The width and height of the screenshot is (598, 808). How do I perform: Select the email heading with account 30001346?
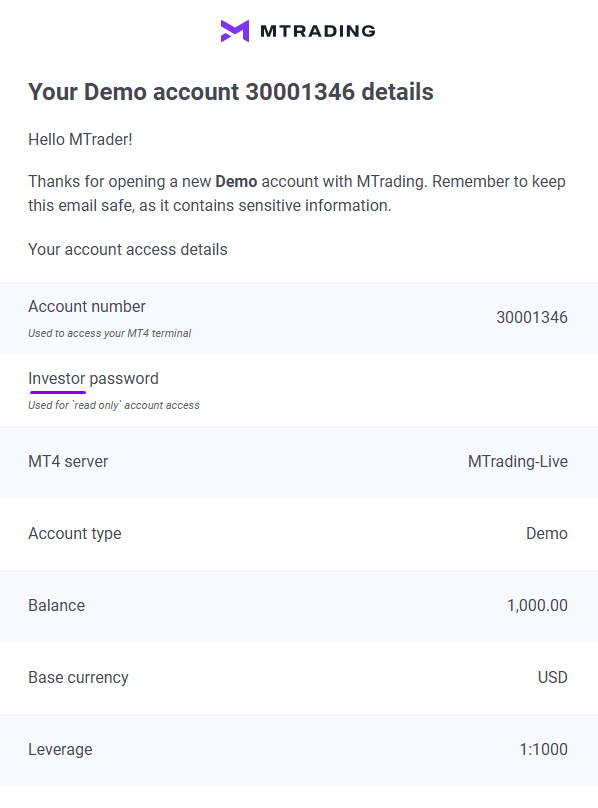pyautogui.click(x=231, y=92)
